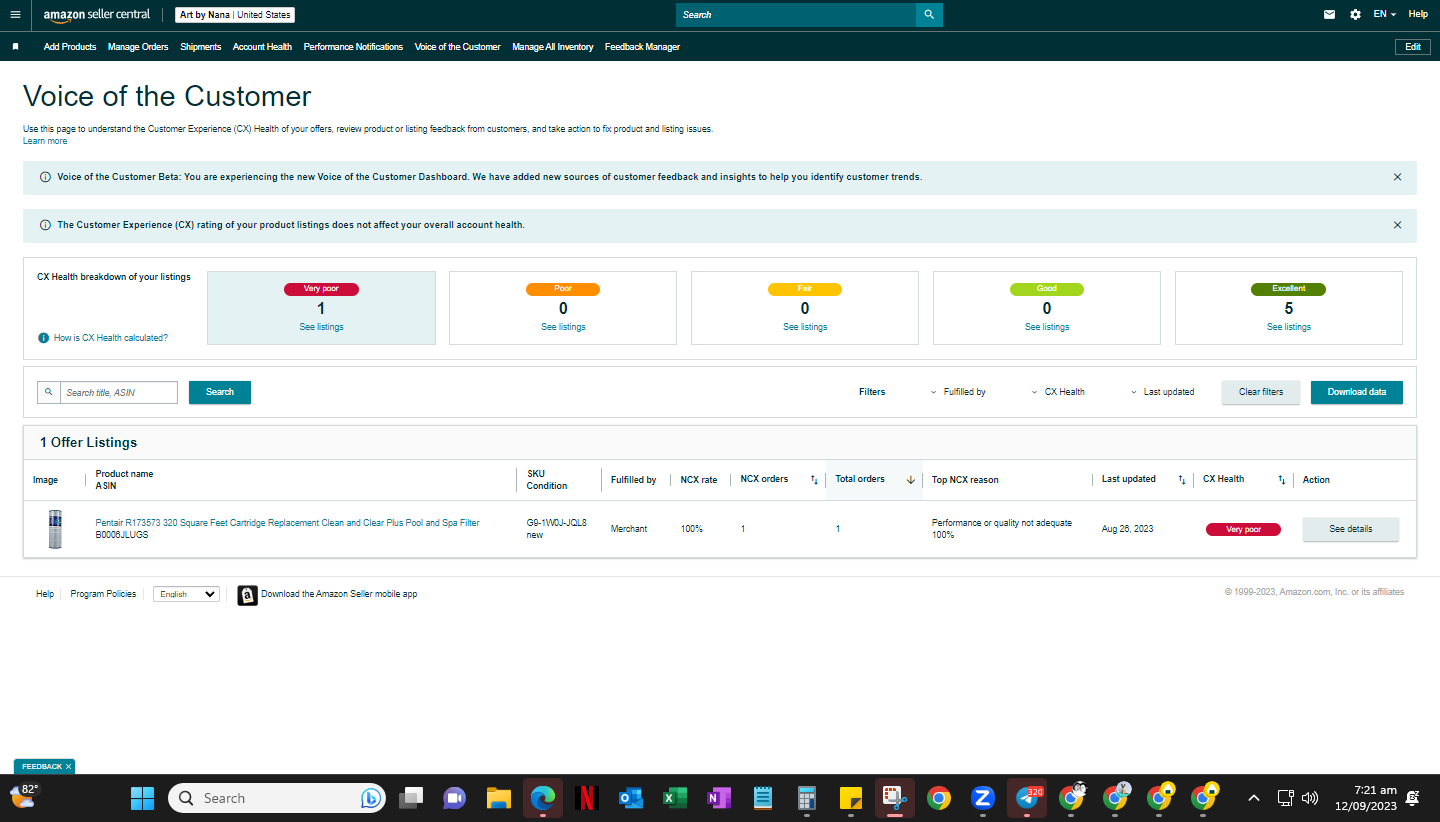Select the Excellent CX Health card
The height and width of the screenshot is (822, 1440).
click(x=1289, y=308)
